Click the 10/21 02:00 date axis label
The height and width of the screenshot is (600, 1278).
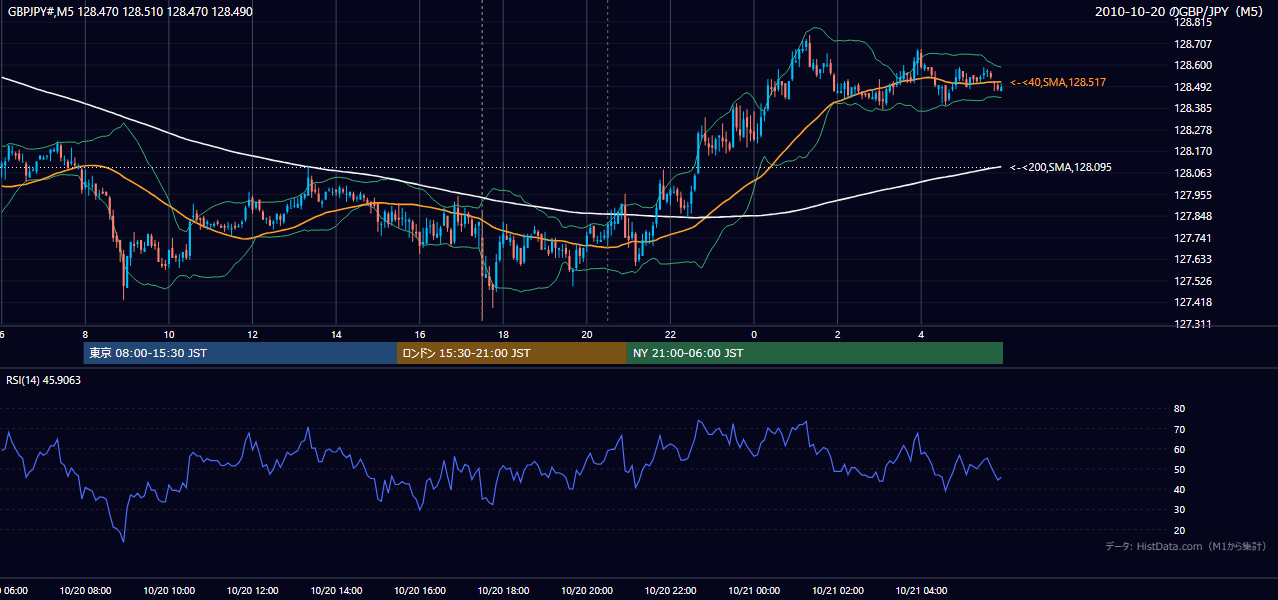click(x=838, y=590)
